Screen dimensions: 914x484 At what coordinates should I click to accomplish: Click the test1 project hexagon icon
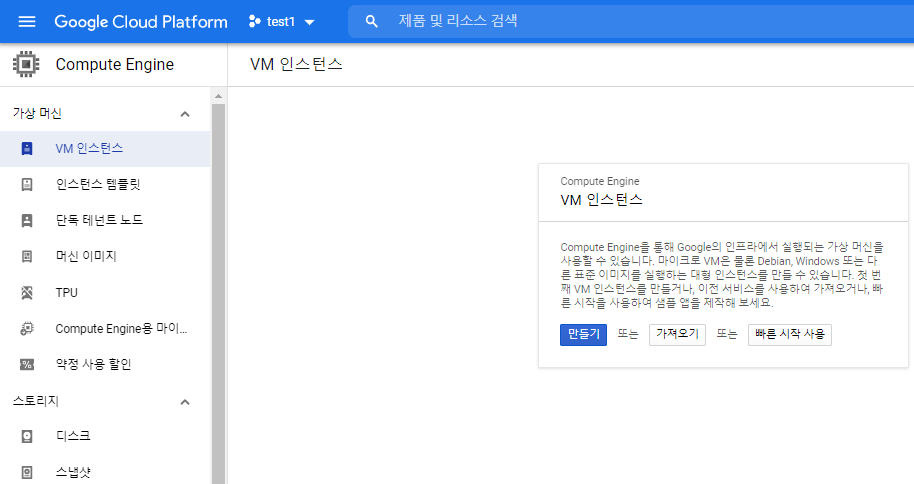pyautogui.click(x=254, y=22)
